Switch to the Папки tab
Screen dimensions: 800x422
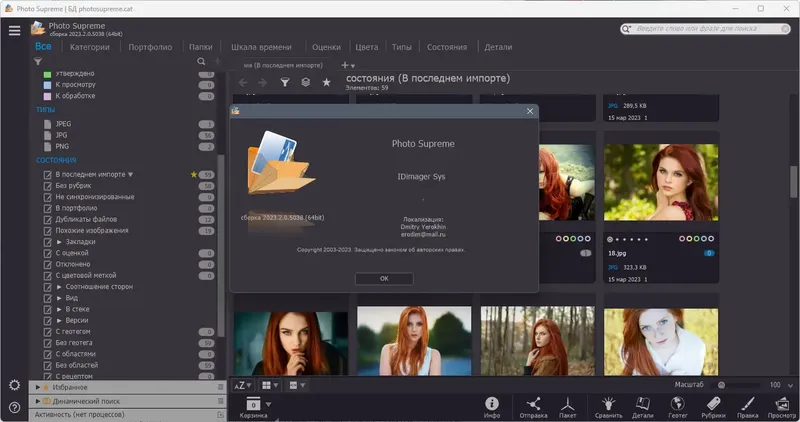point(201,47)
